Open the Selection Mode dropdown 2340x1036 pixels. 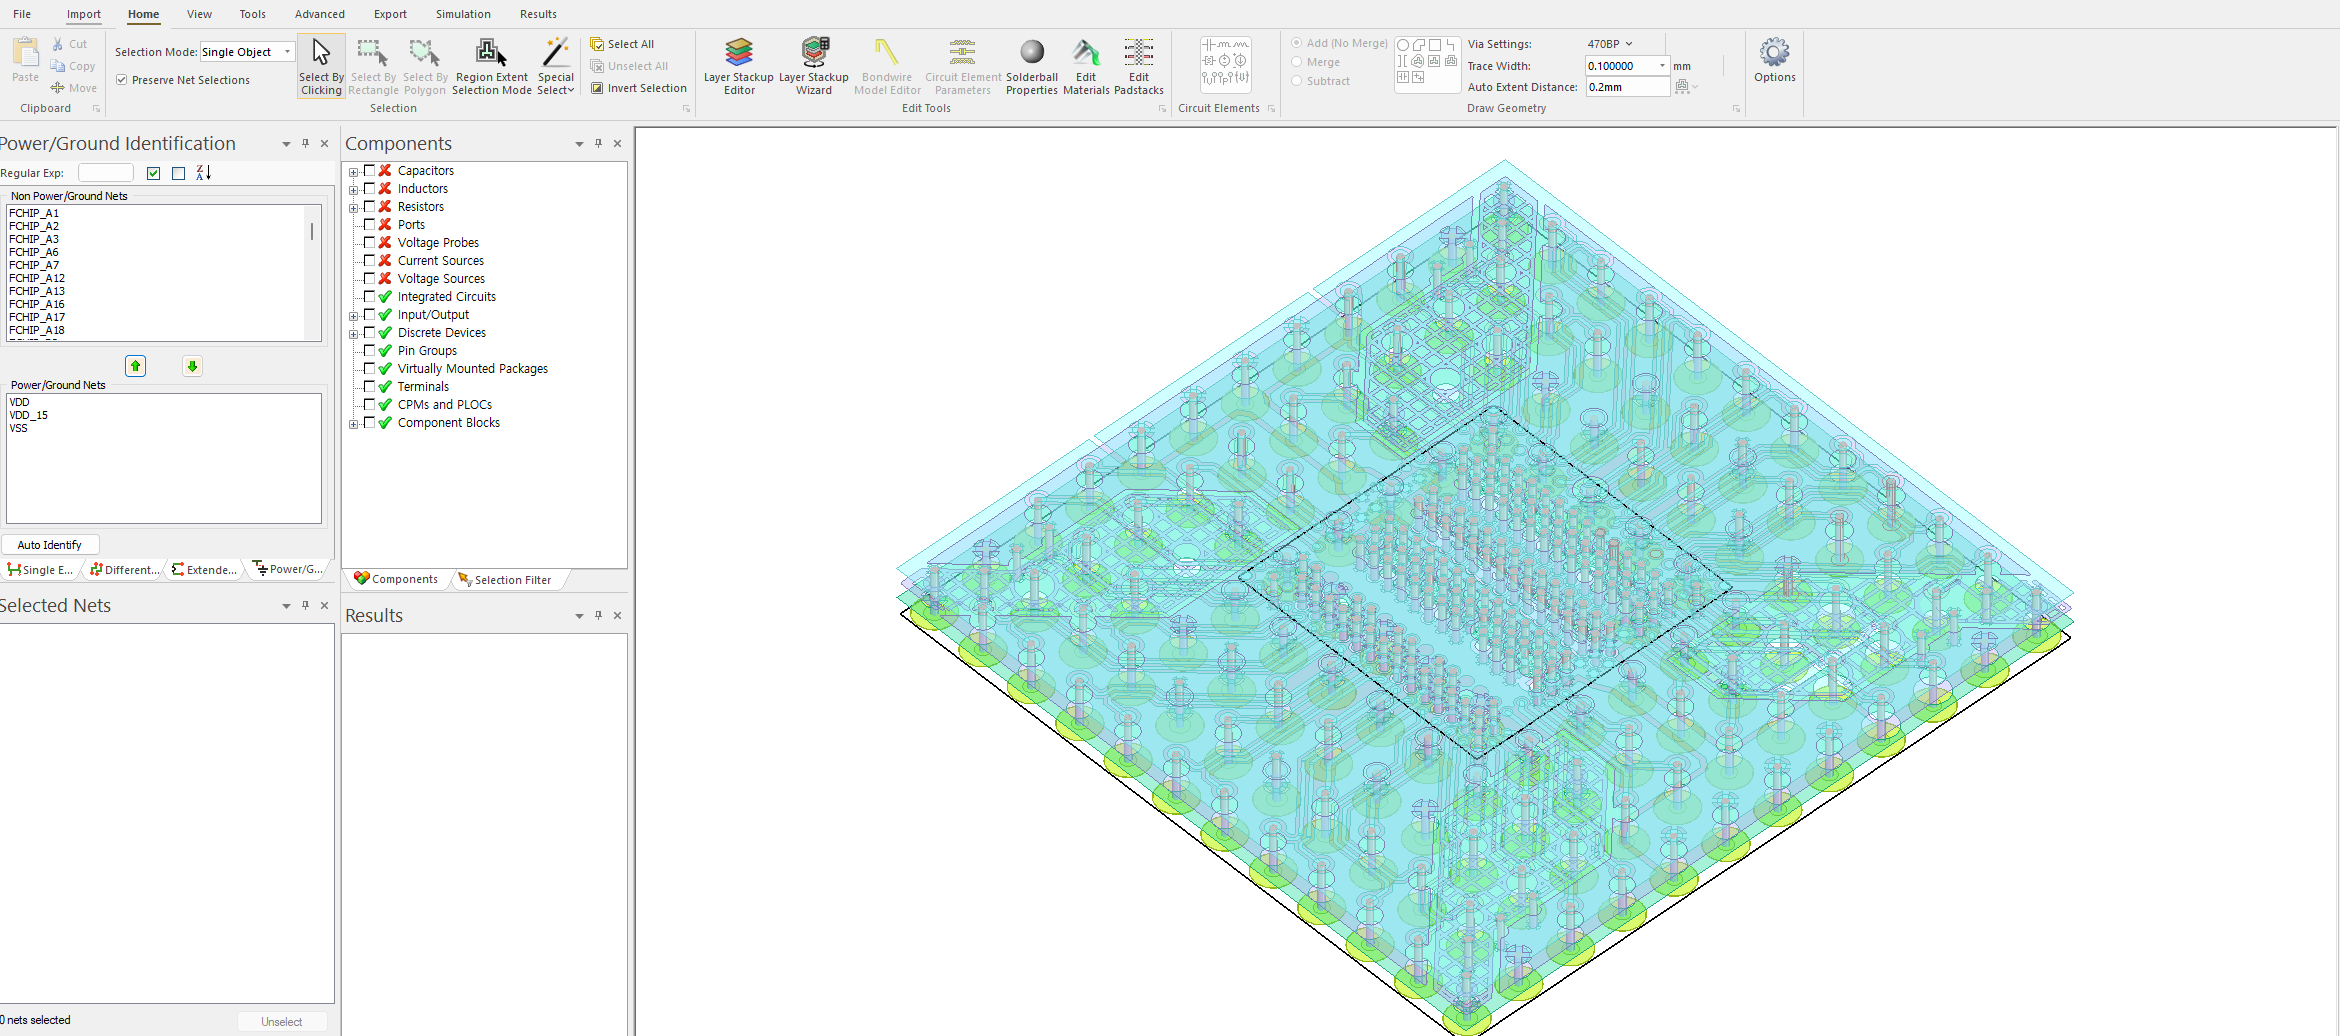(287, 52)
